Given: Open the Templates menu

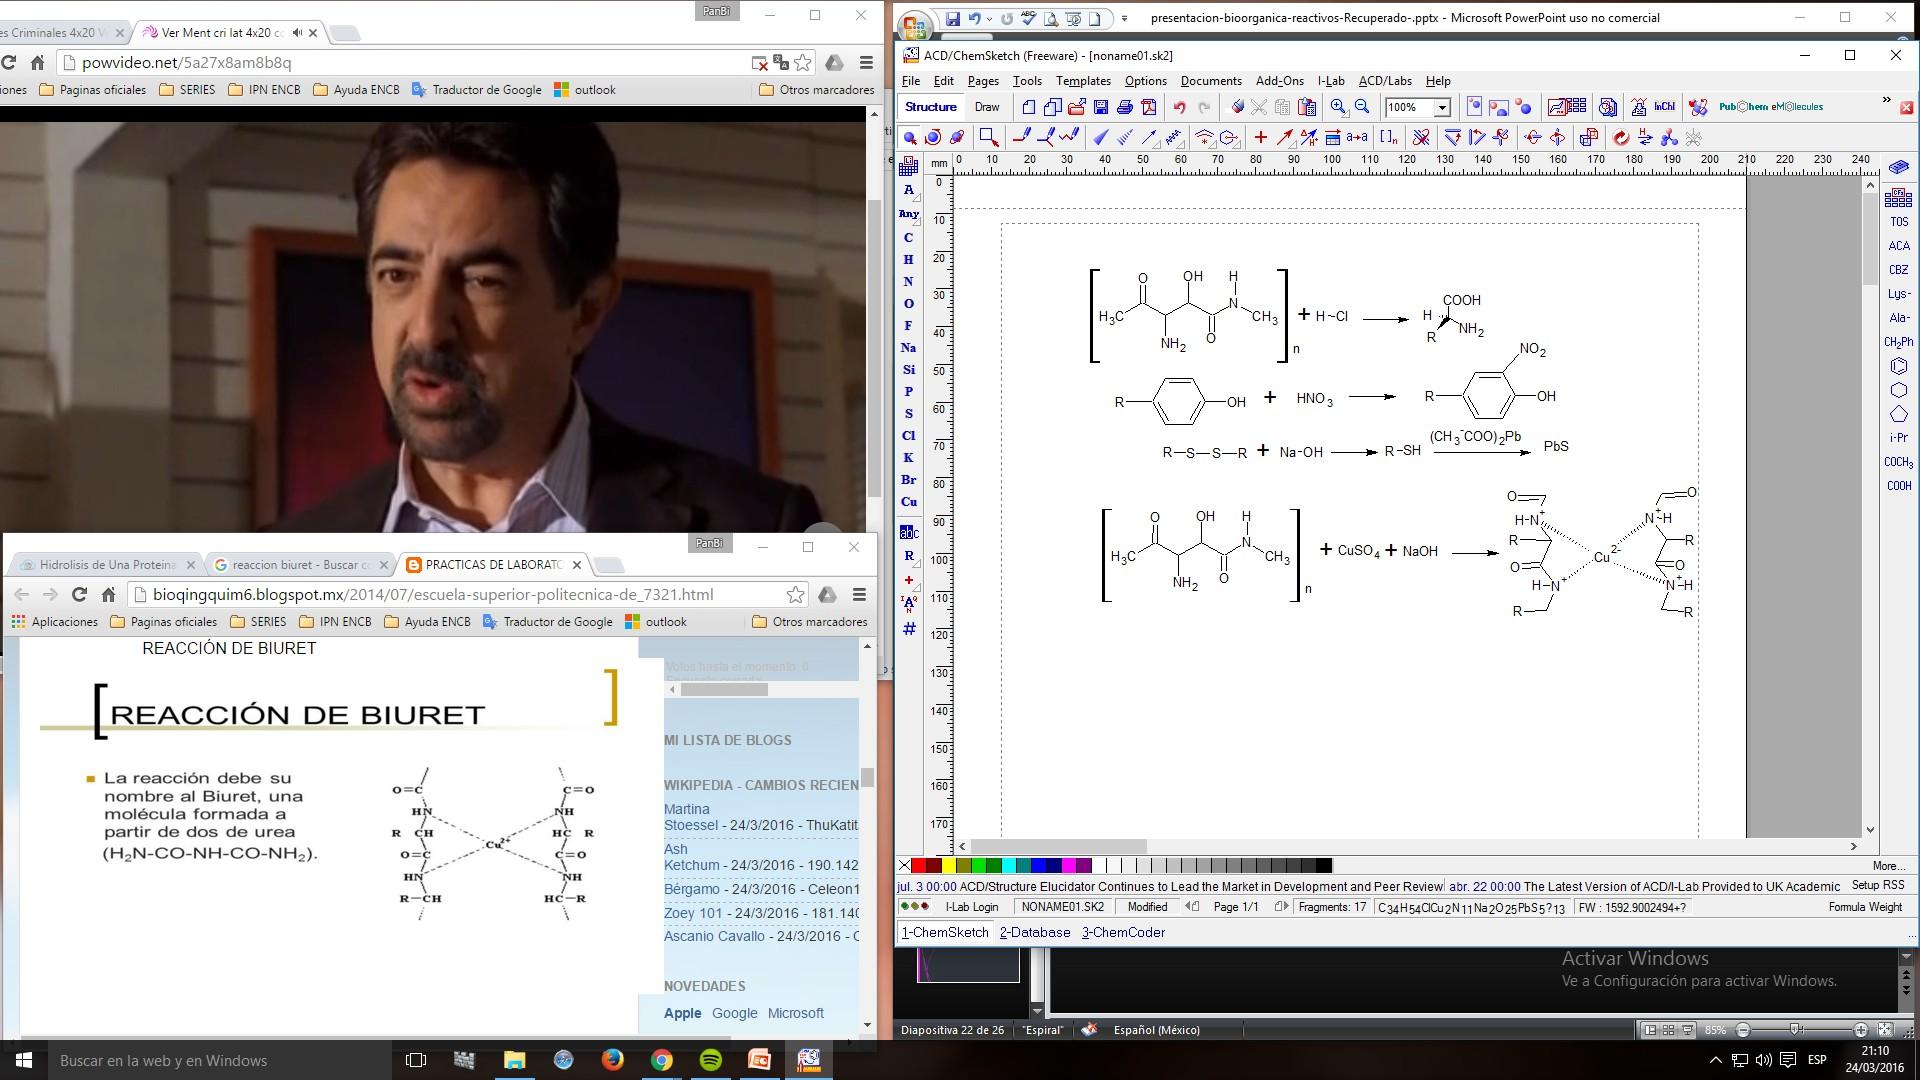Looking at the screenshot, I should [x=1082, y=81].
